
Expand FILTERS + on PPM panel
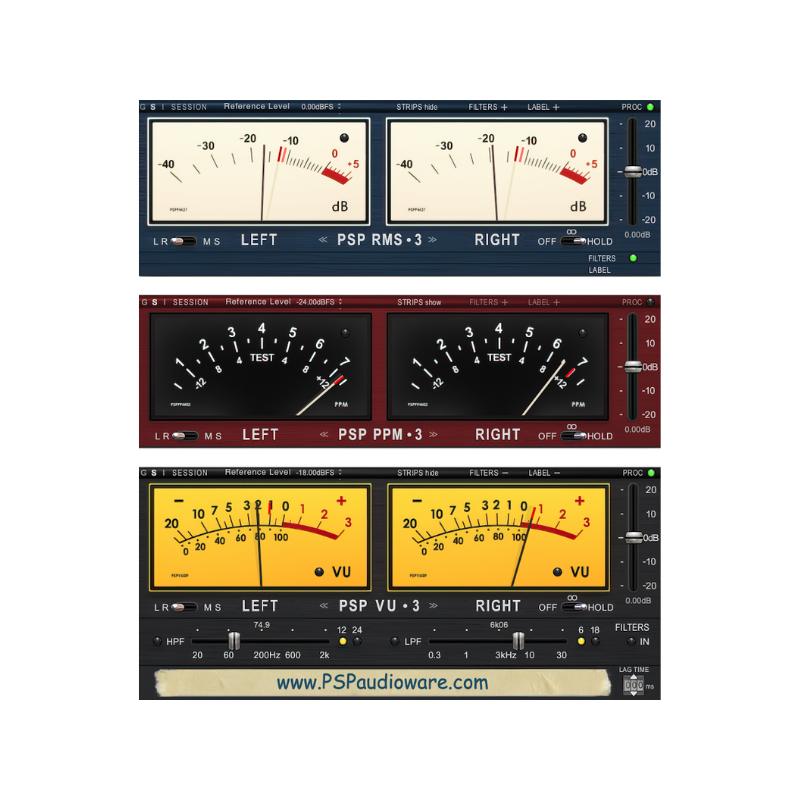click(x=489, y=302)
